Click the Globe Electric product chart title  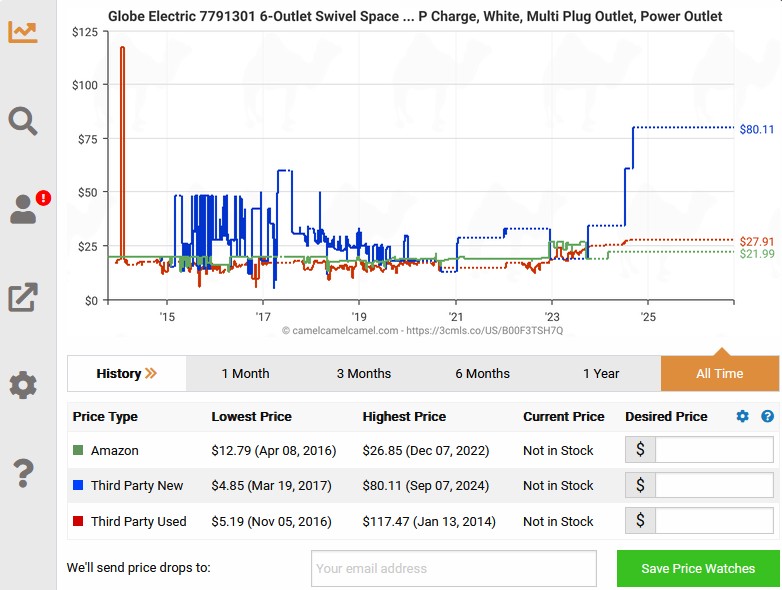tap(415, 16)
